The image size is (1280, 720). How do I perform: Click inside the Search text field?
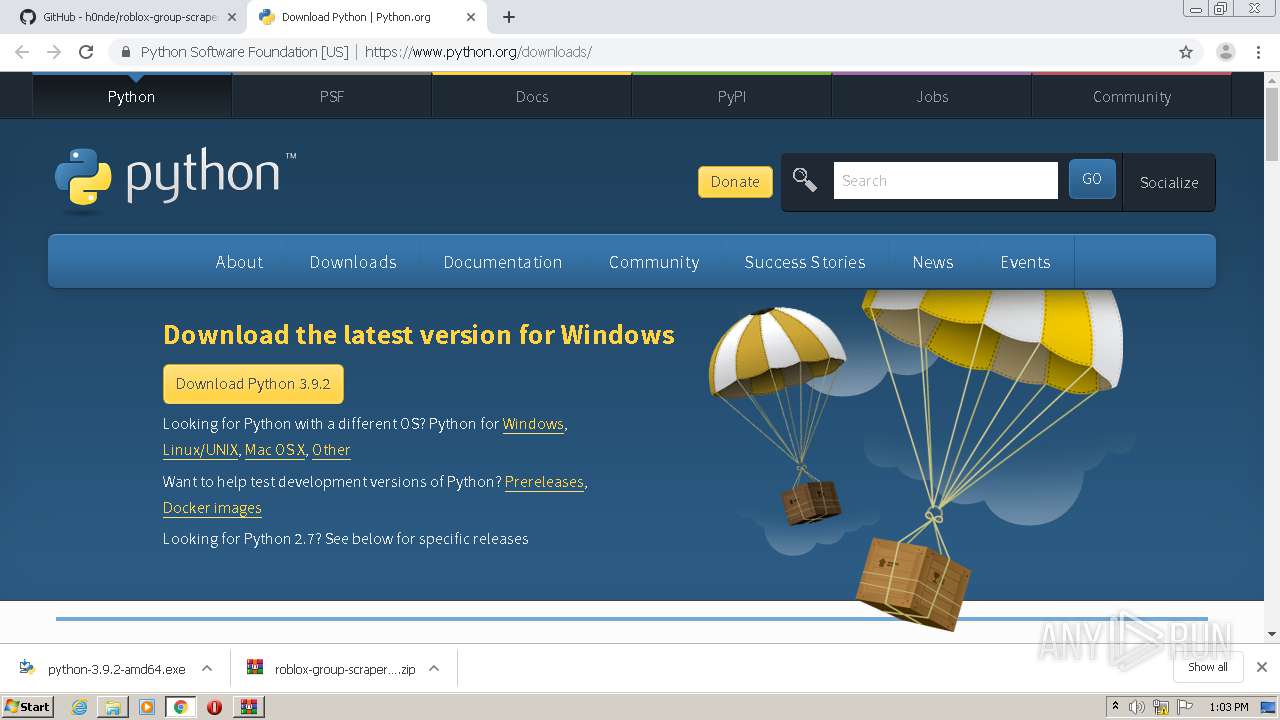pyautogui.click(x=945, y=180)
